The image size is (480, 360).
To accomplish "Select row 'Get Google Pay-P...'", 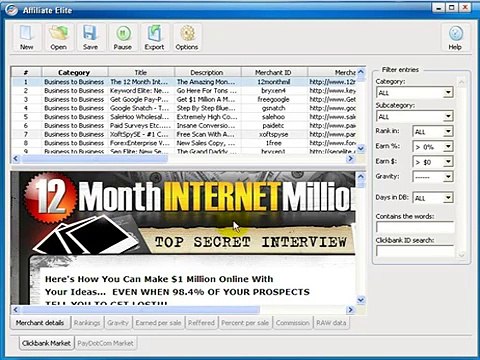I will coord(184,99).
